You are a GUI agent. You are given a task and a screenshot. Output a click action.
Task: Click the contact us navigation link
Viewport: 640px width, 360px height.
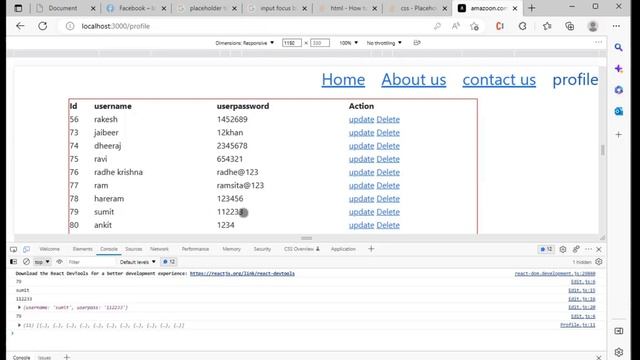click(x=499, y=80)
